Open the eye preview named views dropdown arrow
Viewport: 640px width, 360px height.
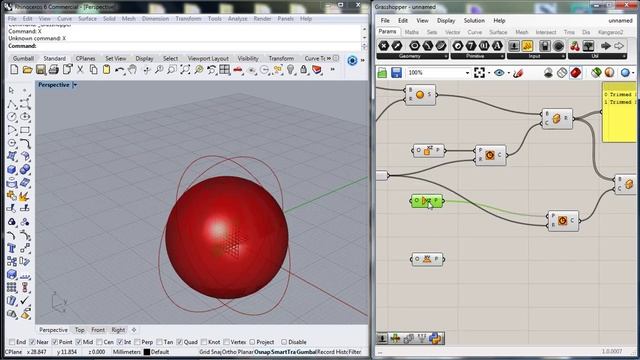509,73
